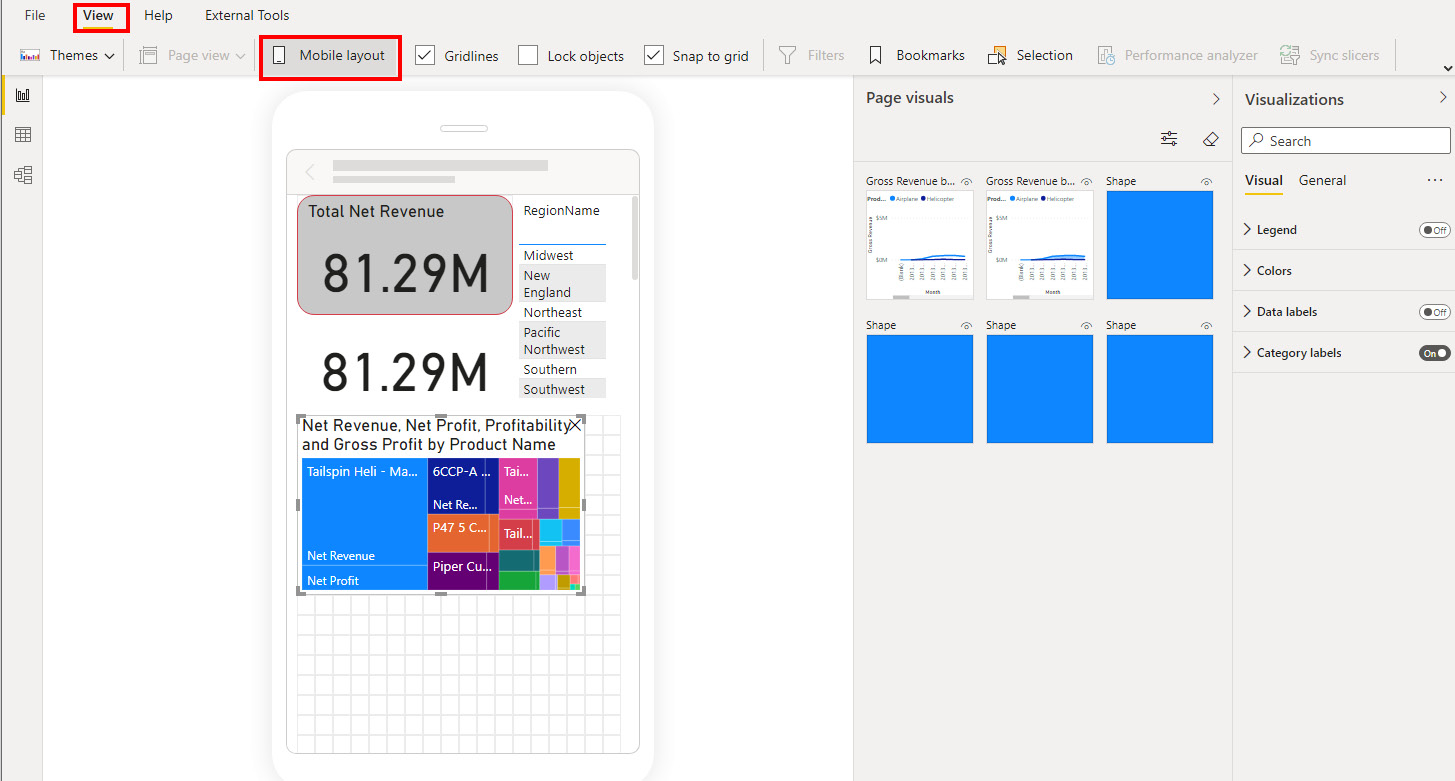Open the Bookmarks pane
Image resolution: width=1455 pixels, height=781 pixels.
pyautogui.click(x=916, y=56)
